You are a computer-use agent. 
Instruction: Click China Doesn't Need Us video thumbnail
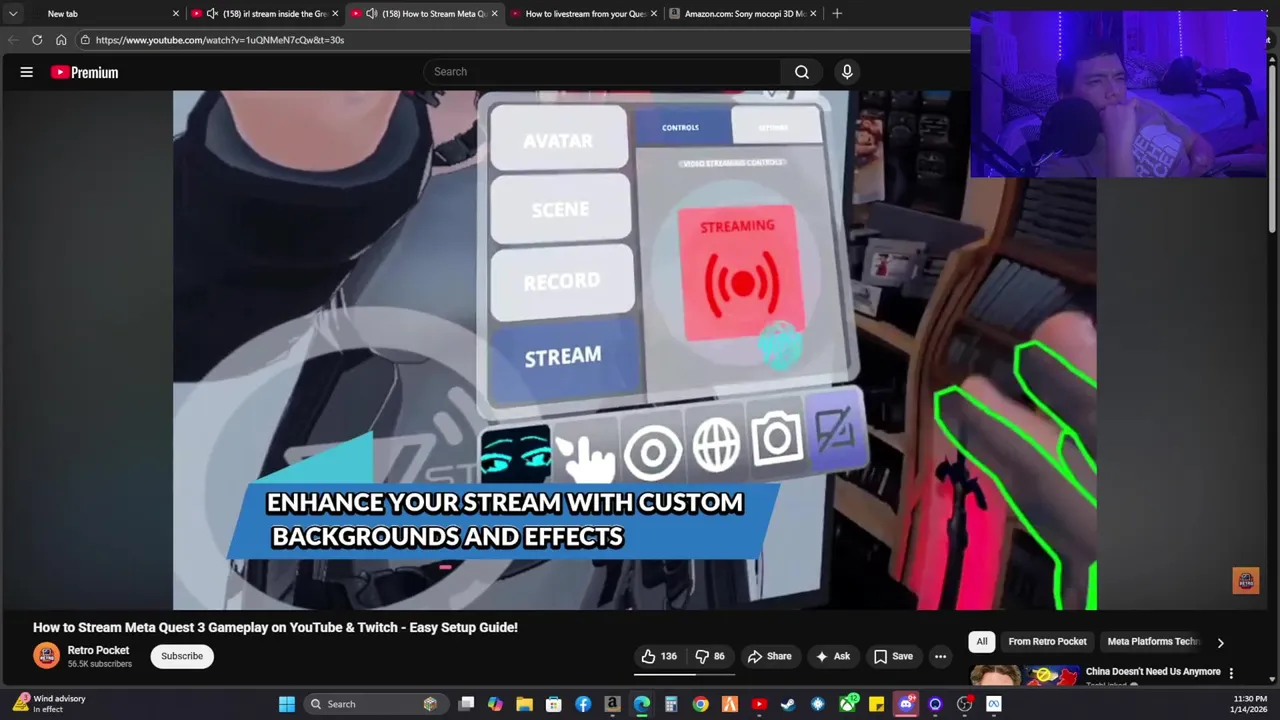[x=1024, y=676]
